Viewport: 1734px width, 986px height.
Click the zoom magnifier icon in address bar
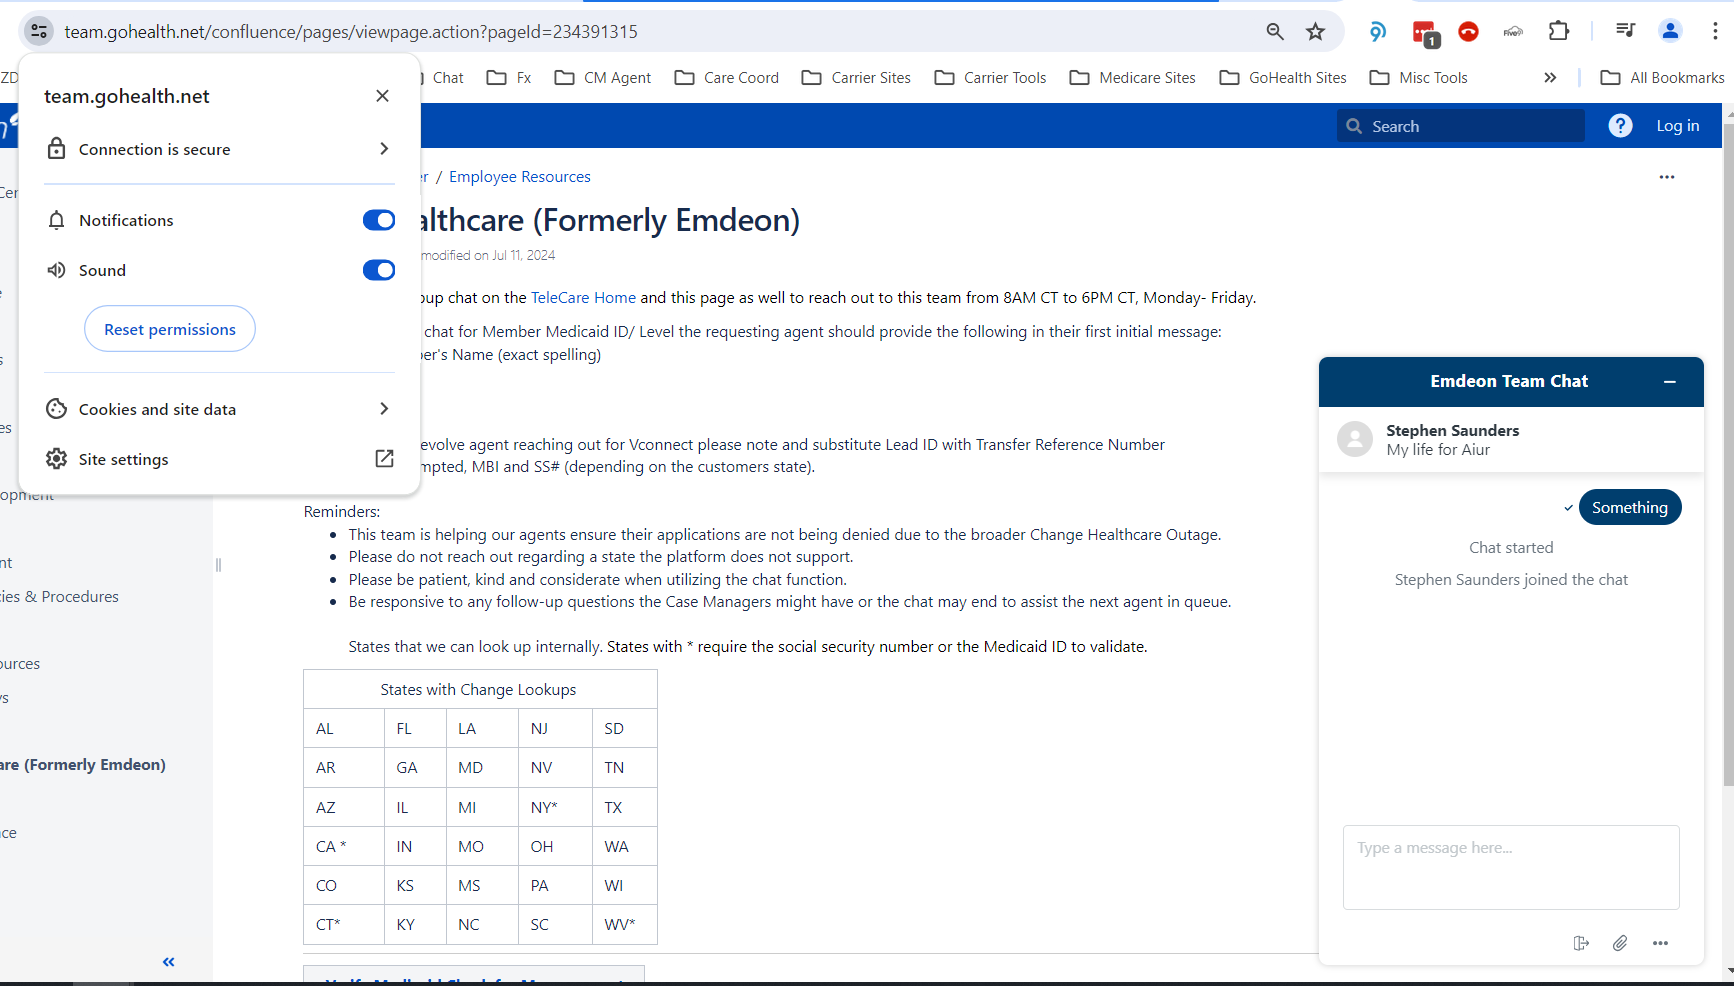tap(1275, 31)
